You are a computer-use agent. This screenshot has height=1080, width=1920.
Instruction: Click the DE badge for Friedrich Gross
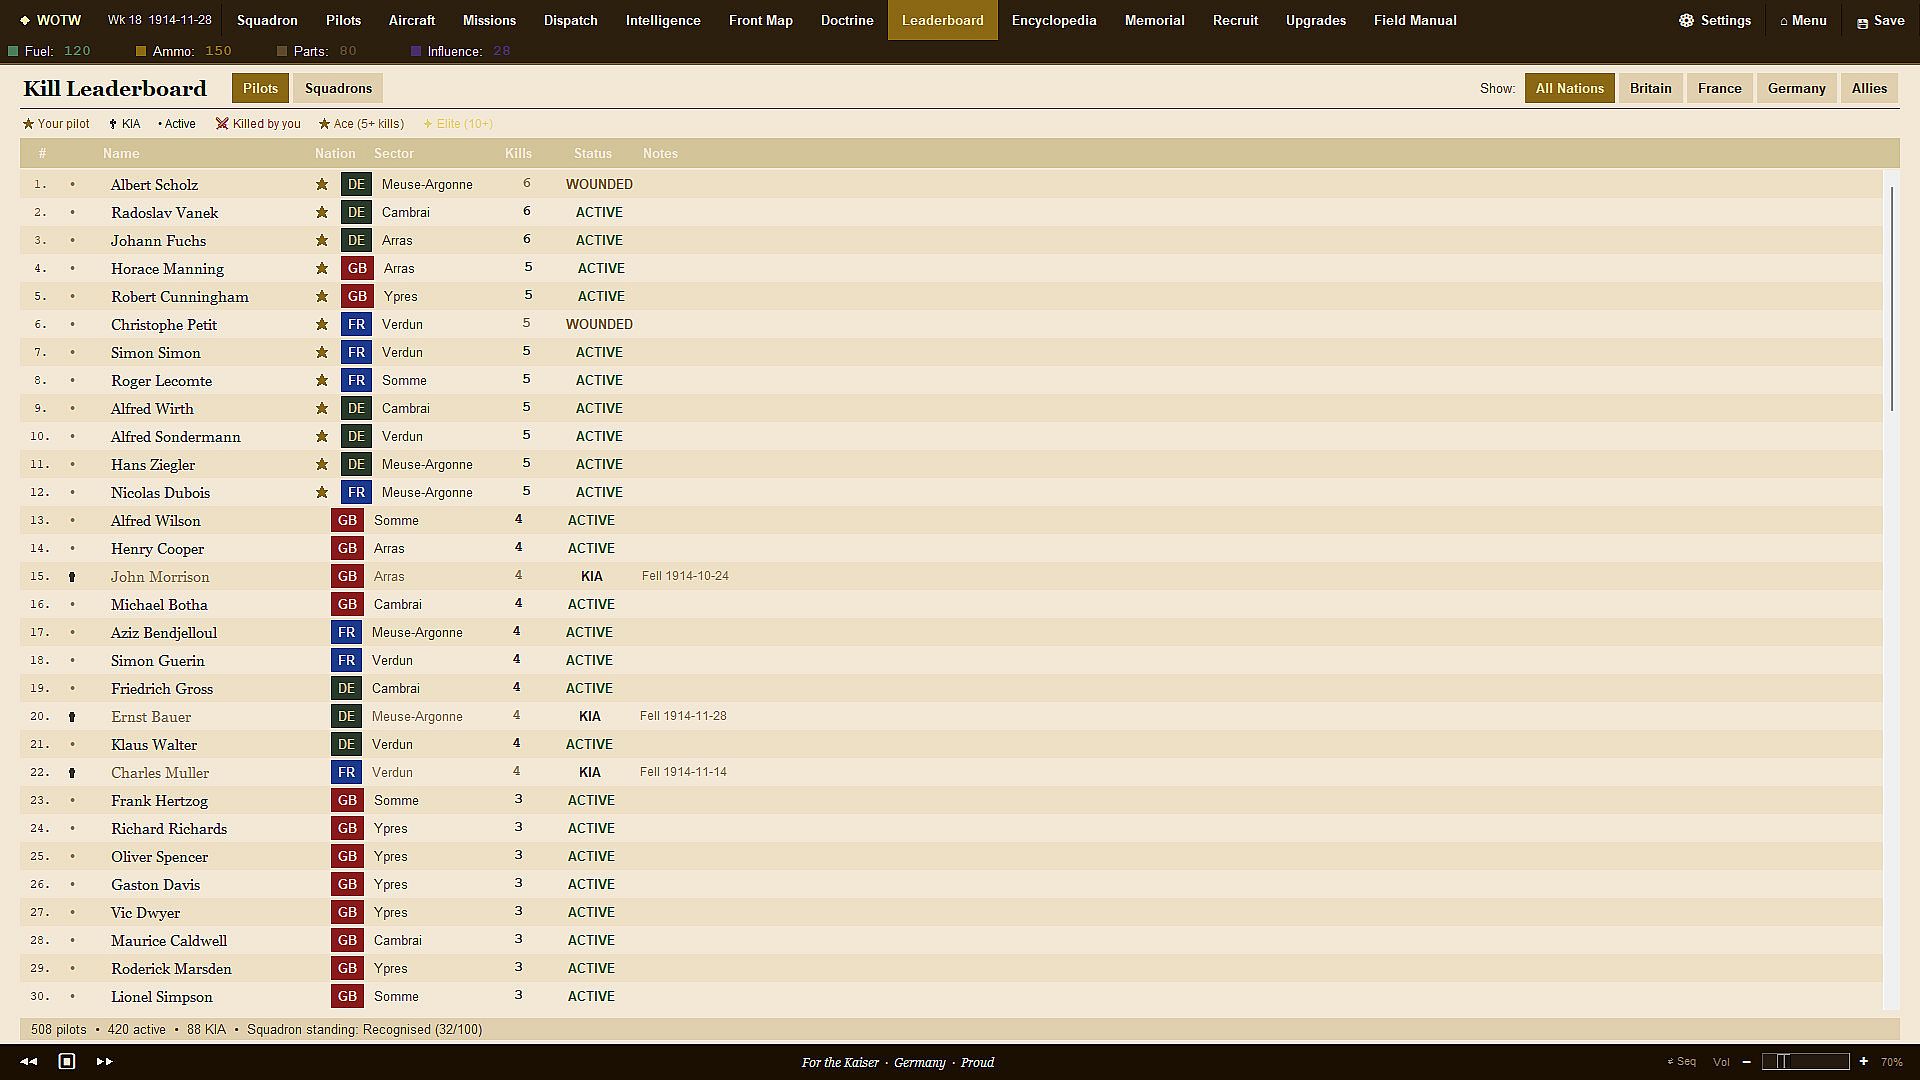346,688
